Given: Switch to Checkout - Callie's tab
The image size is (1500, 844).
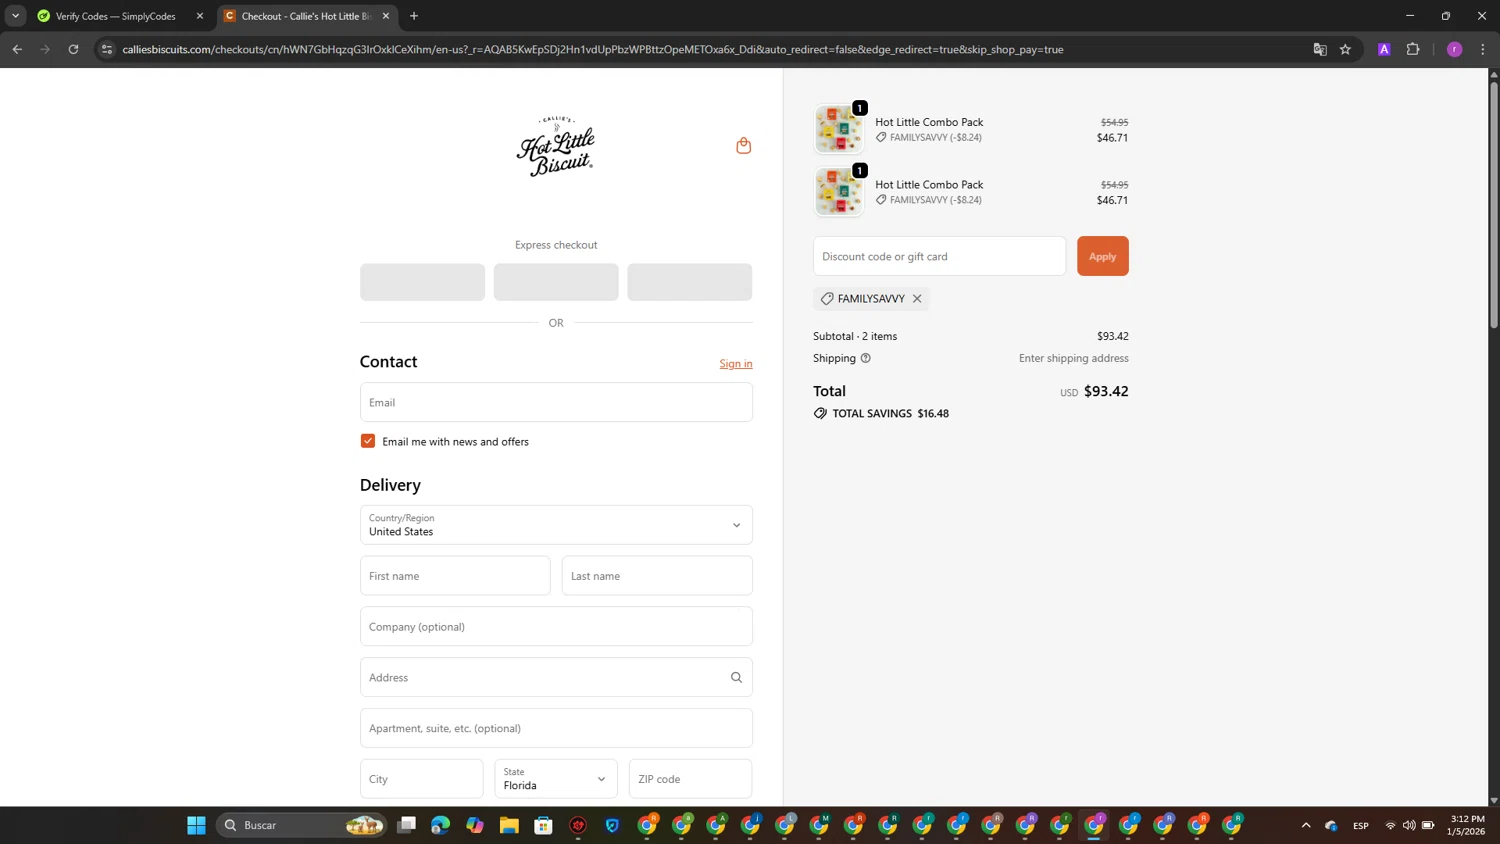Looking at the screenshot, I should [x=306, y=16].
